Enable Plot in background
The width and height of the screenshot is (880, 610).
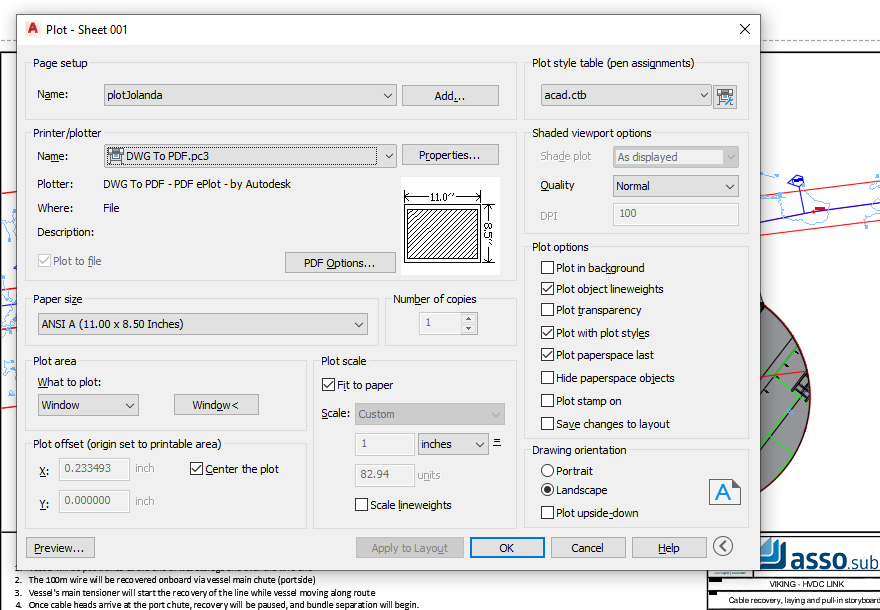pyautogui.click(x=547, y=268)
